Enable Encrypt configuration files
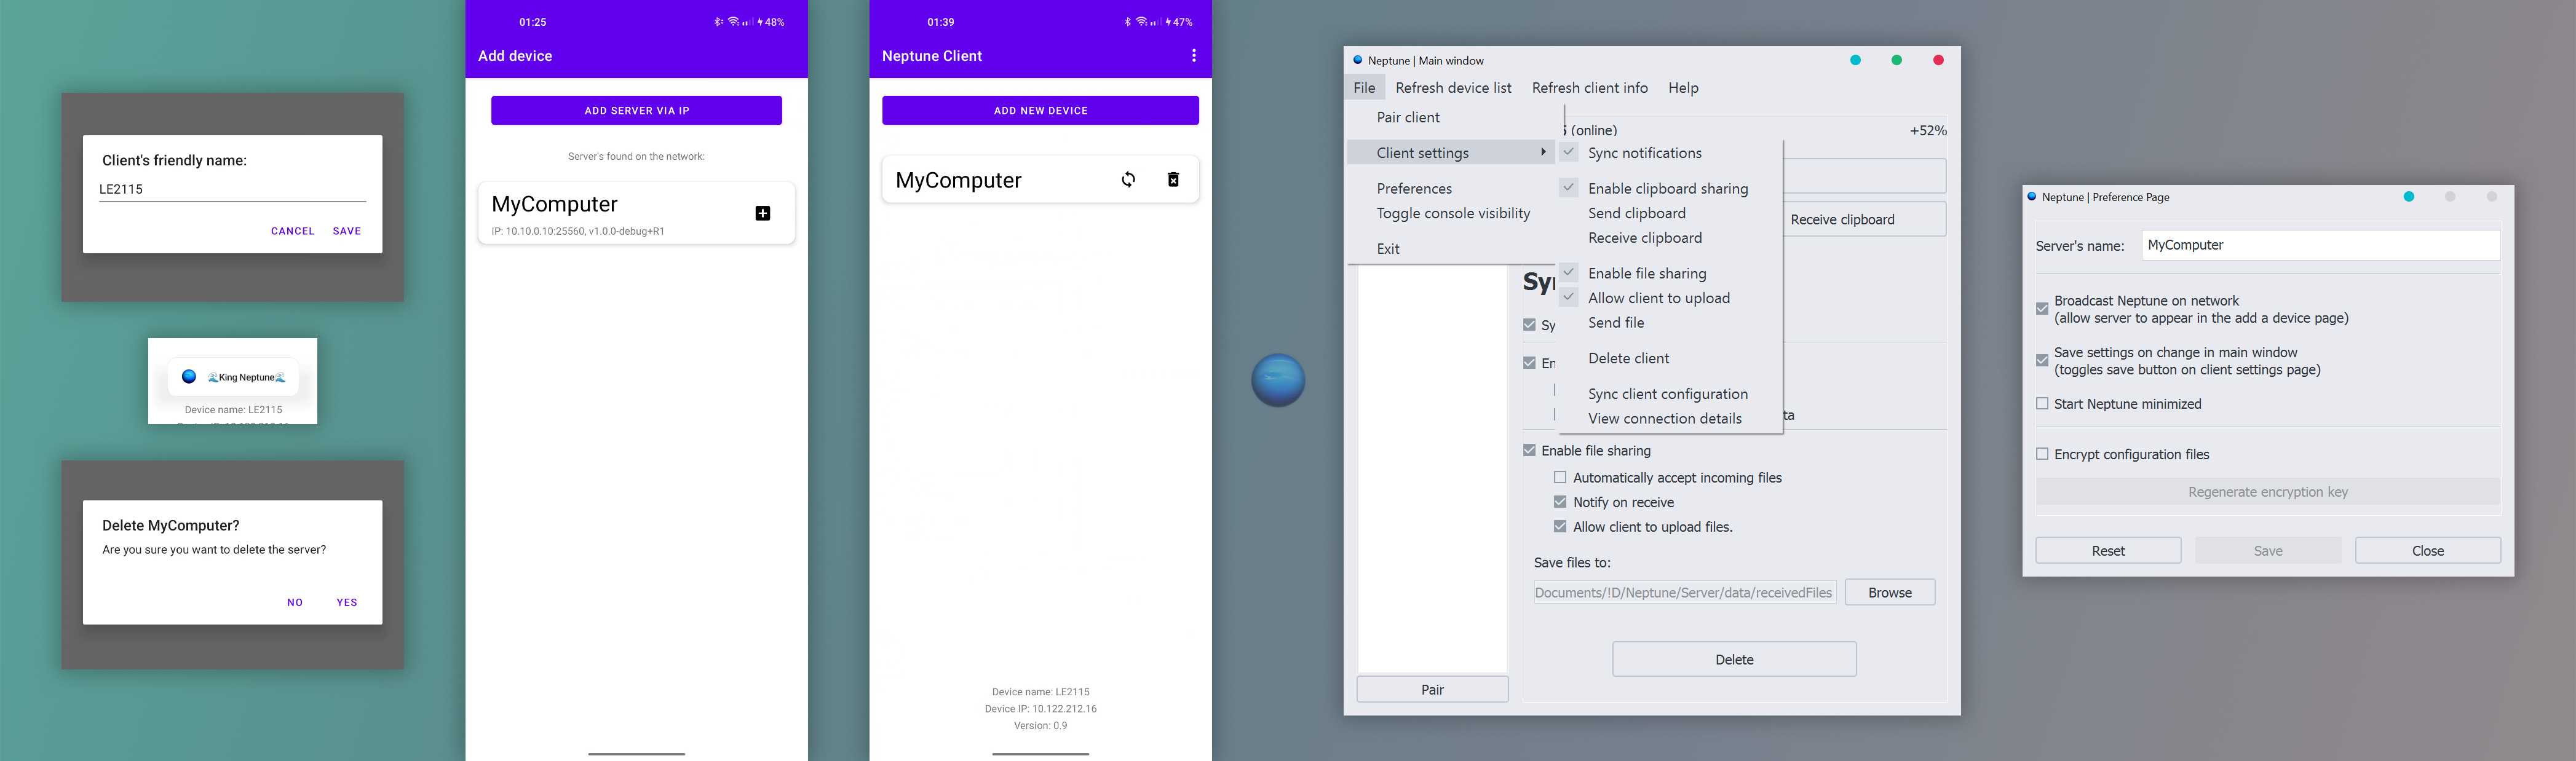 pyautogui.click(x=2042, y=454)
